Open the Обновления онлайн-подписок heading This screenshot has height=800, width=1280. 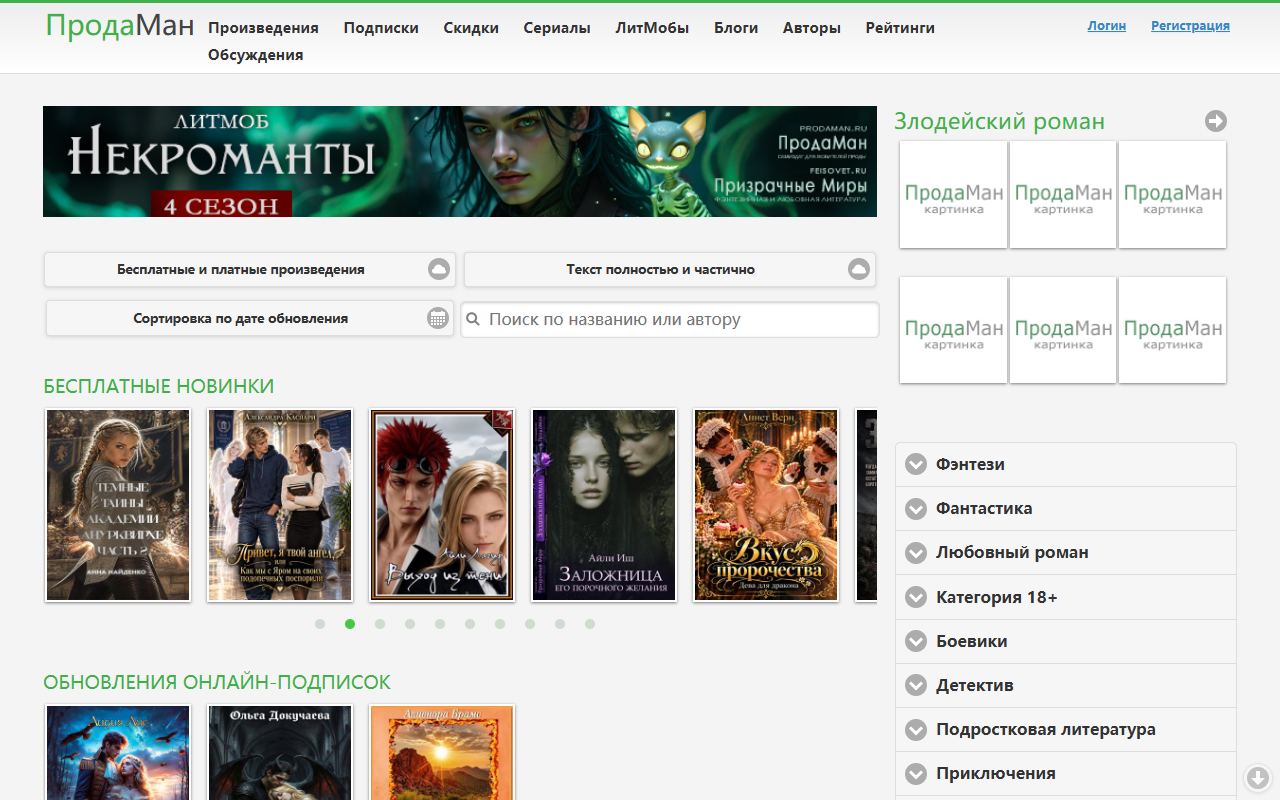[217, 682]
